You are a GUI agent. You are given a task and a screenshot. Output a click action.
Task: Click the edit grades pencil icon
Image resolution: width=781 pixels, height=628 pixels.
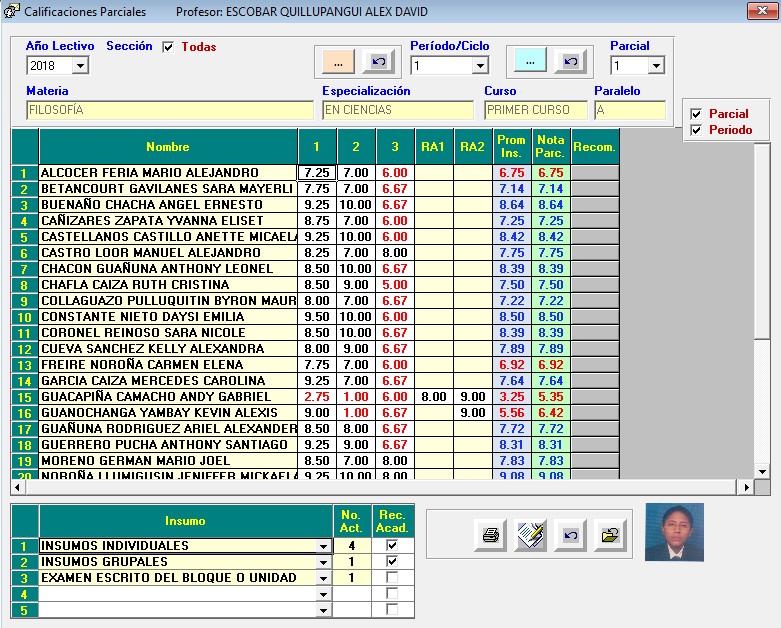tap(530, 535)
